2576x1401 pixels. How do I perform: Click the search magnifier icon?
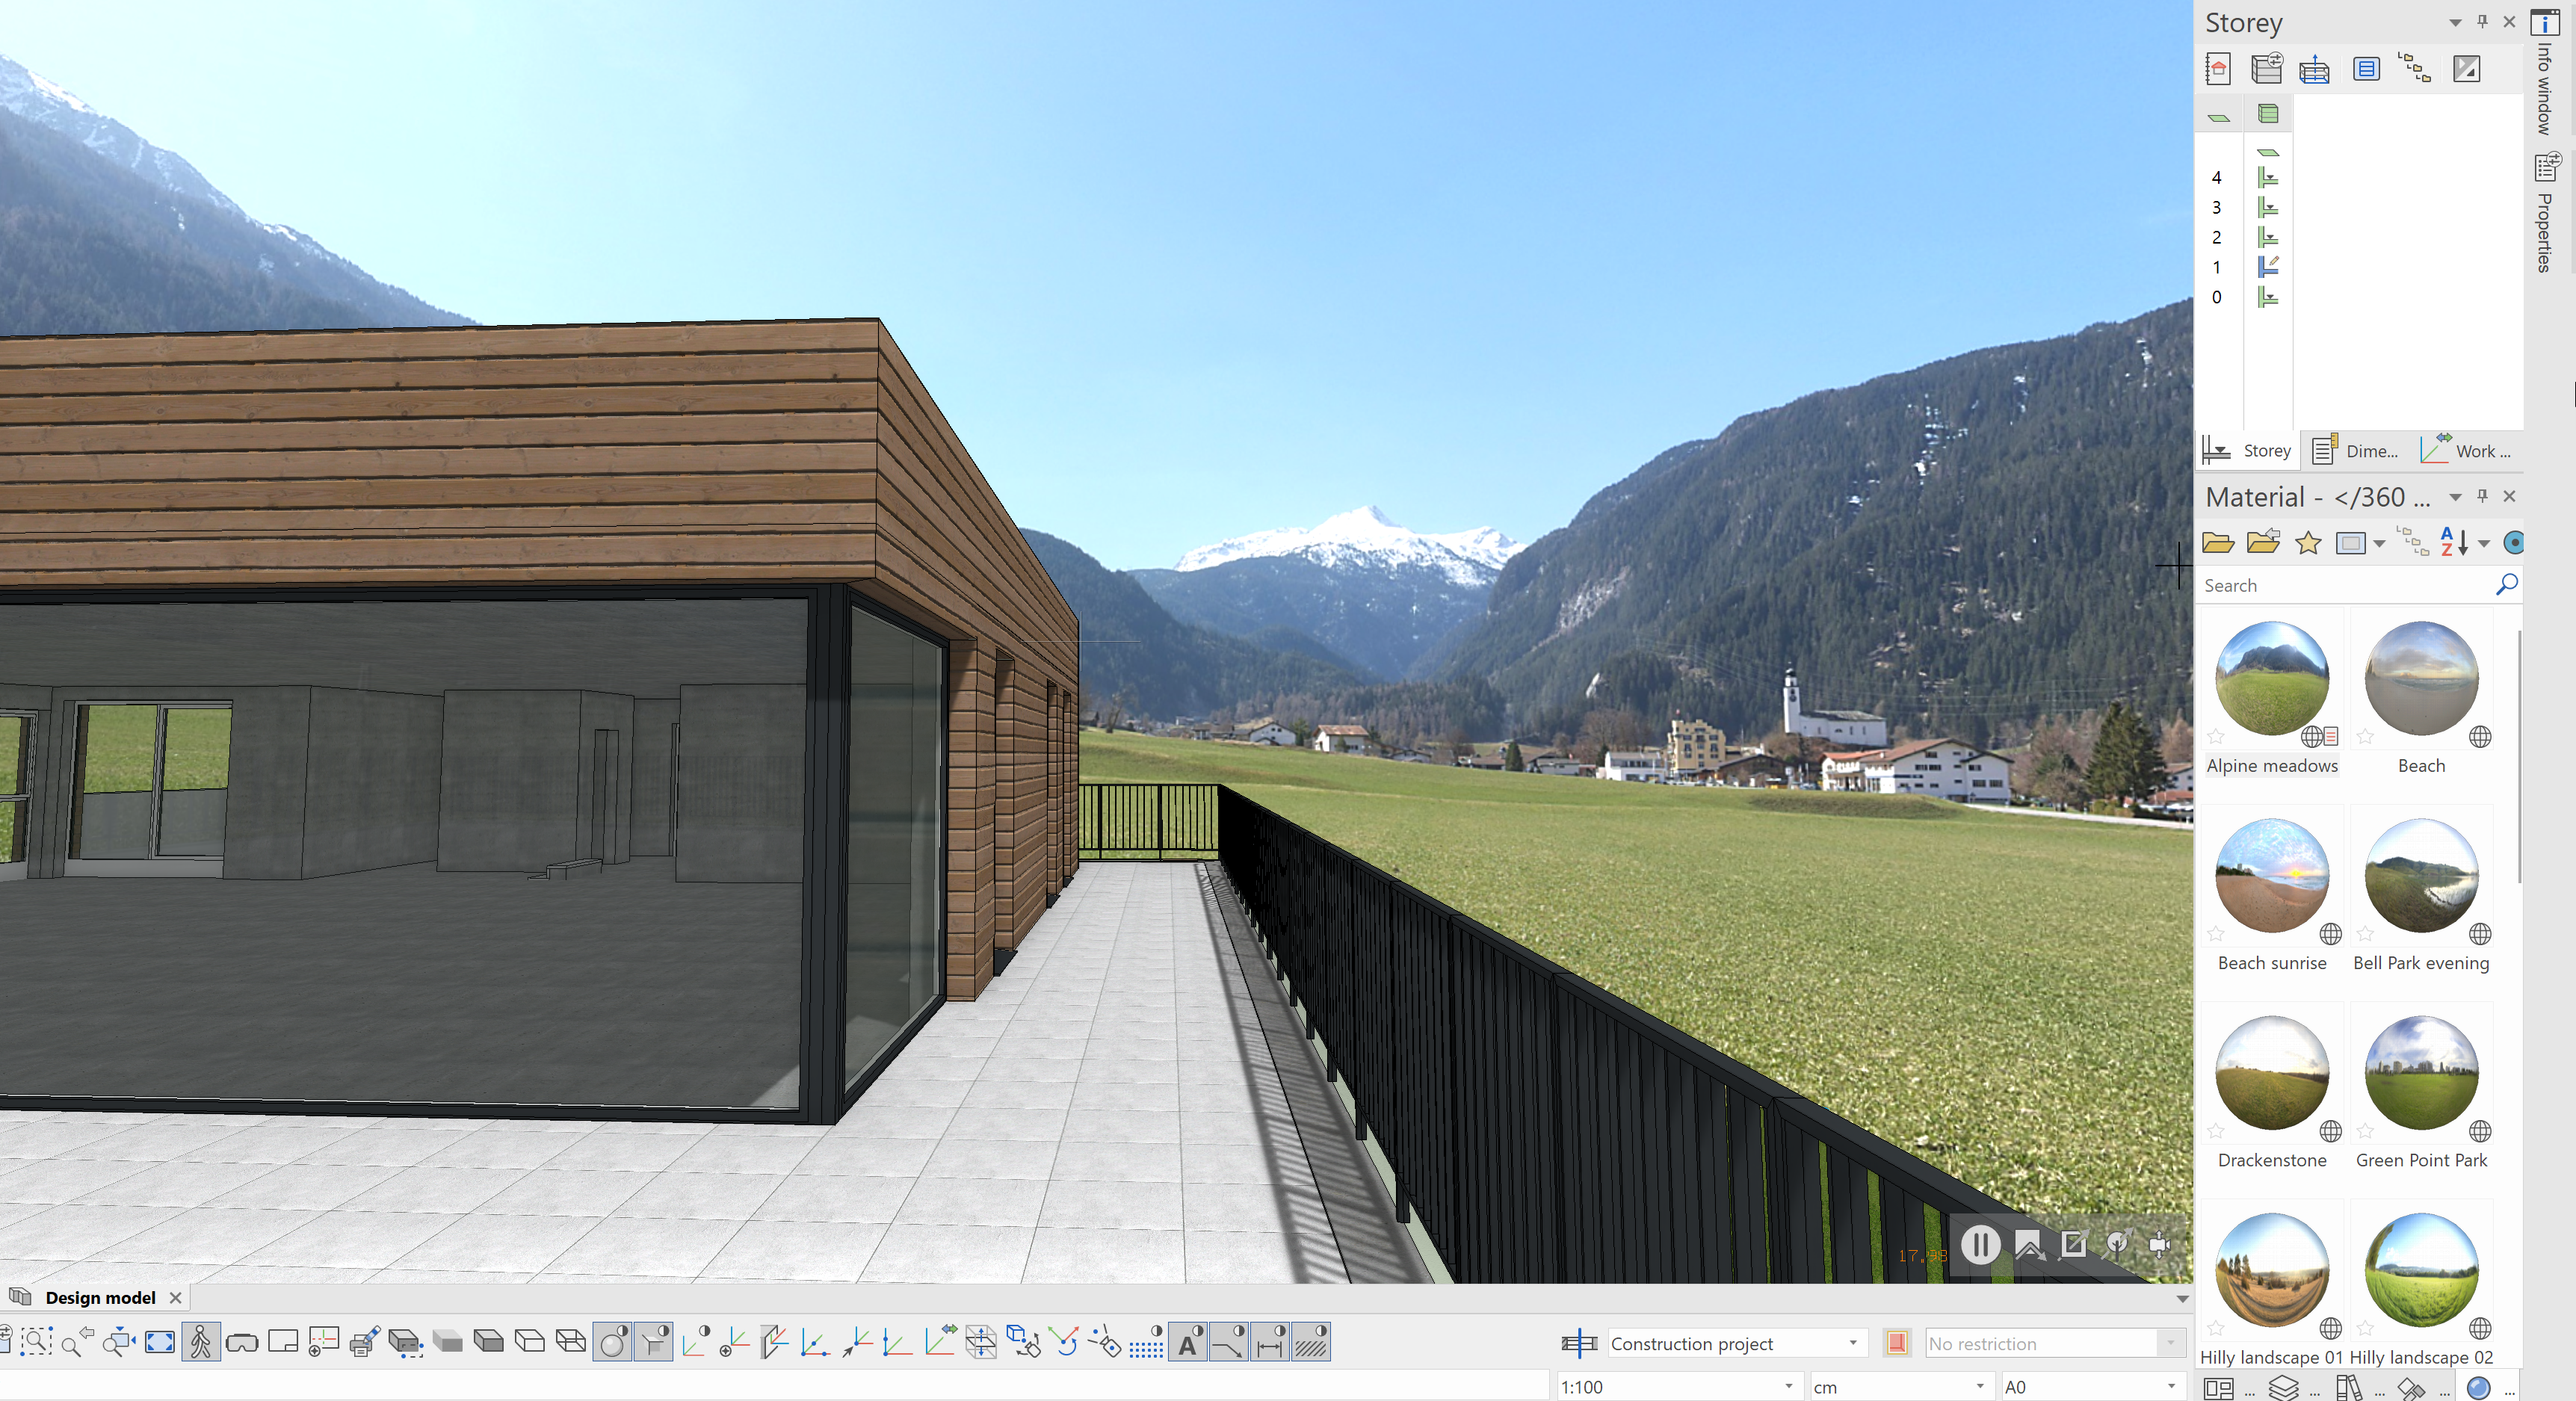coord(2506,585)
